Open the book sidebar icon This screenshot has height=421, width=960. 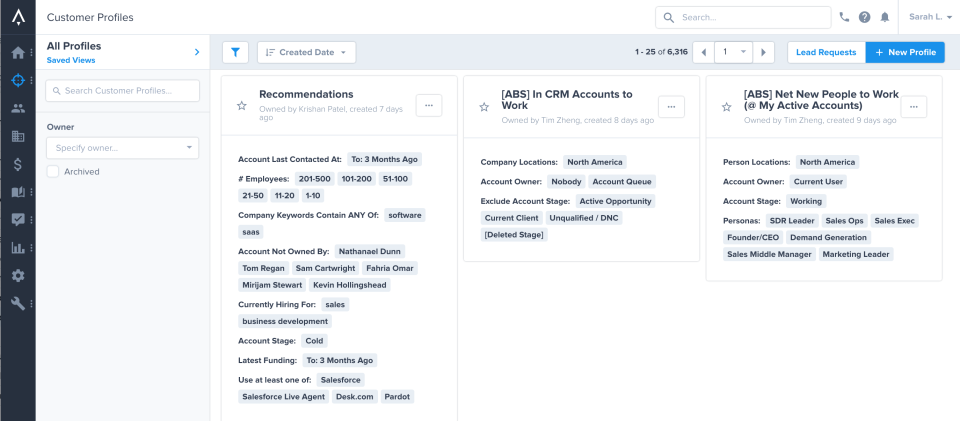[x=18, y=193]
